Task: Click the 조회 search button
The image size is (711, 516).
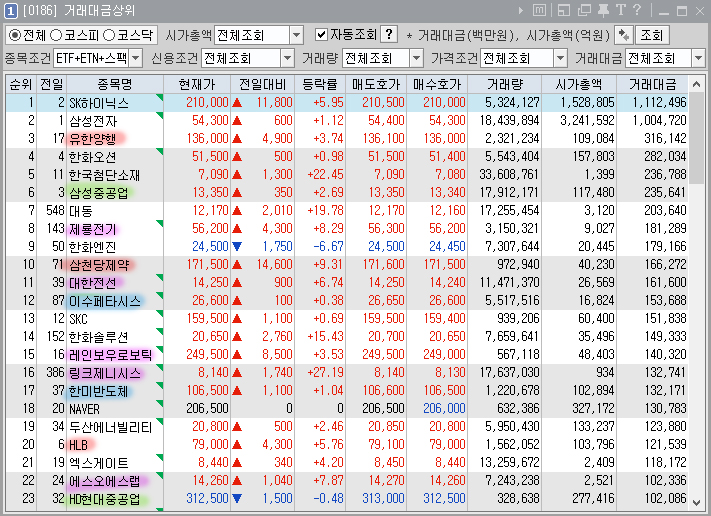Action: [x=652, y=35]
